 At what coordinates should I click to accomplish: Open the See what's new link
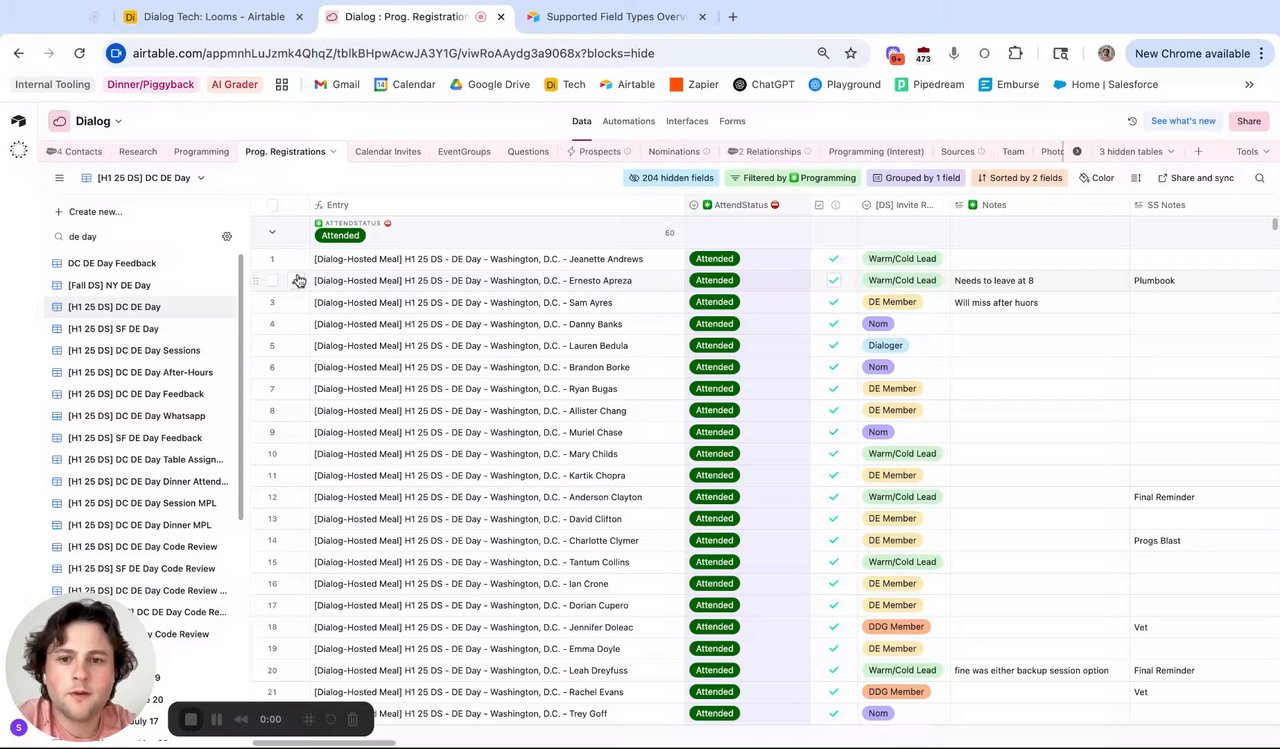(x=1183, y=121)
